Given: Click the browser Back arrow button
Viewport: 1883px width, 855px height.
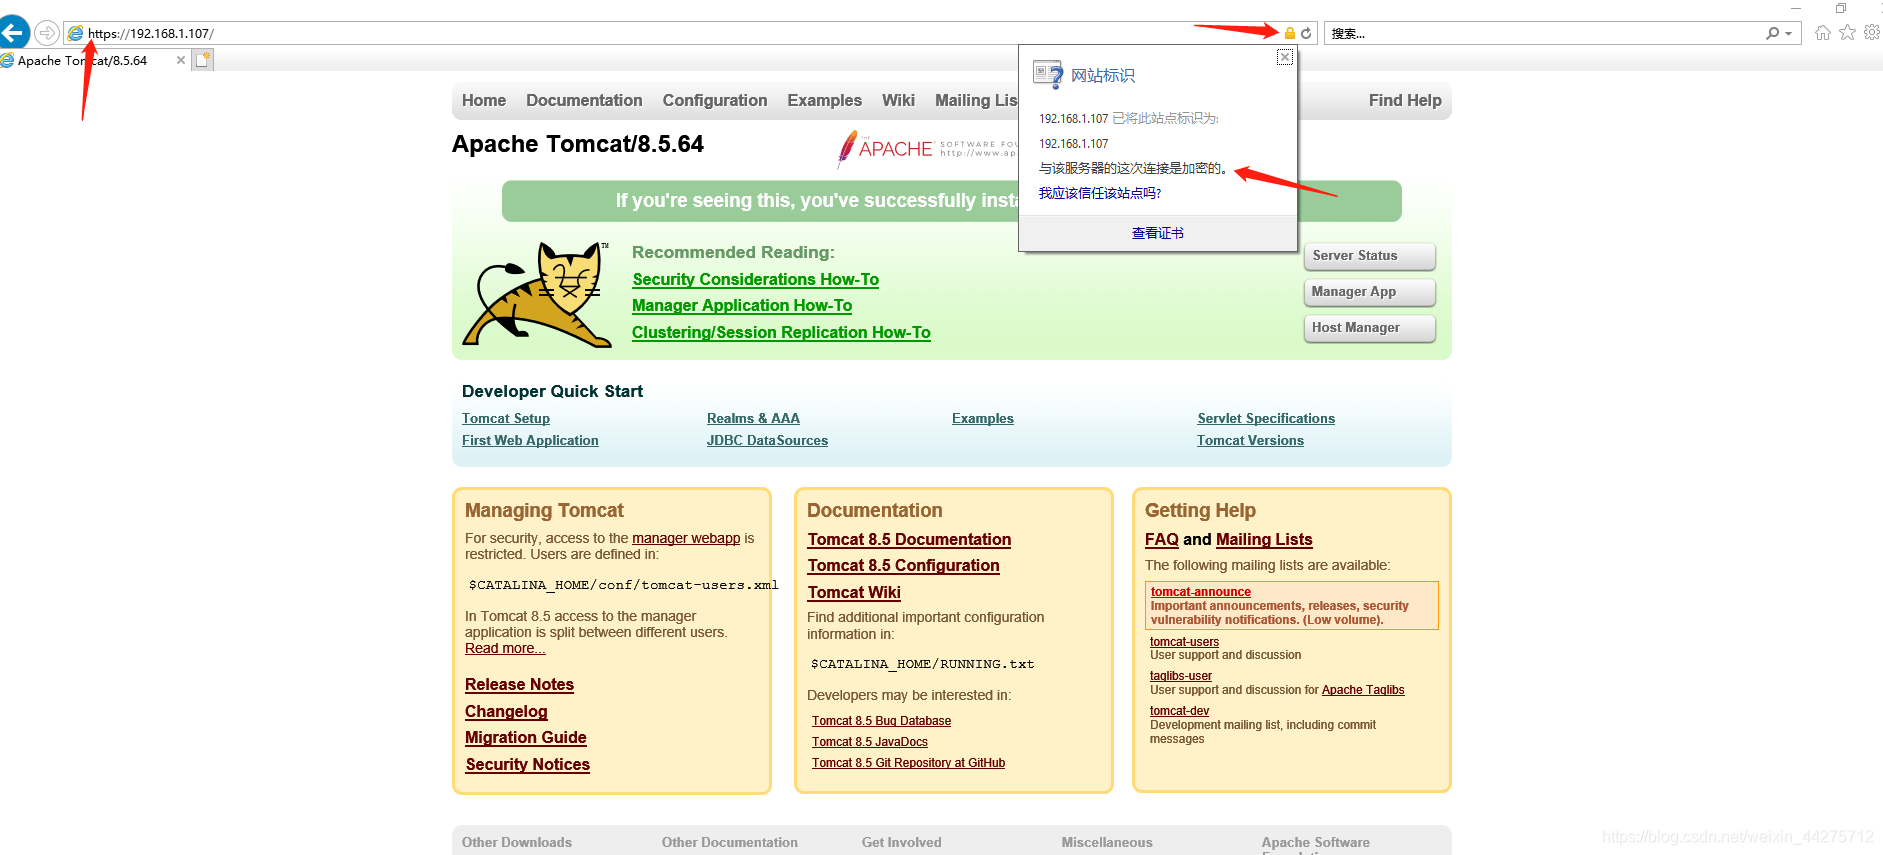Looking at the screenshot, I should point(12,32).
